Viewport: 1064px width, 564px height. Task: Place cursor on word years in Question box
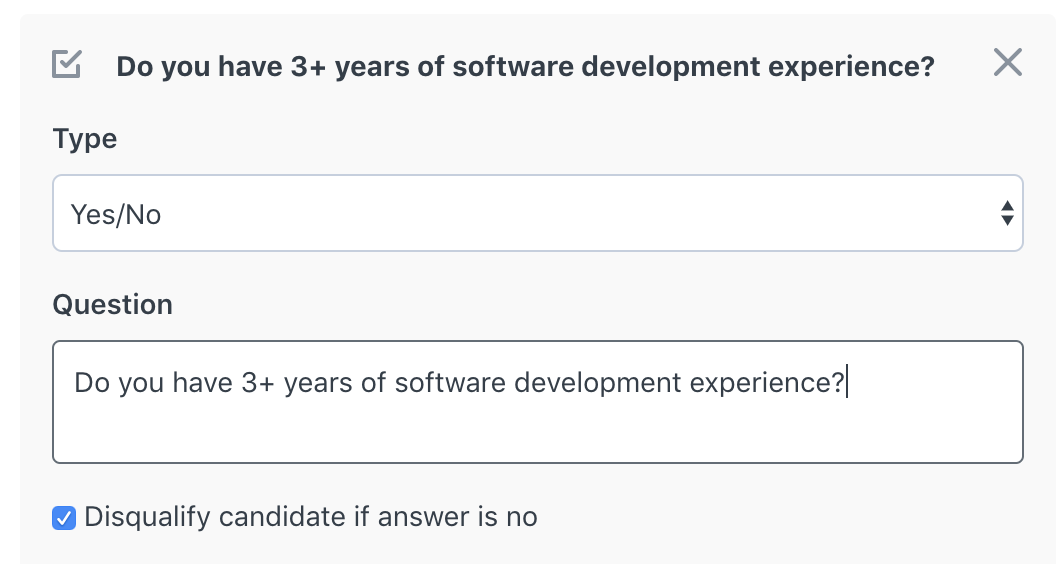(x=318, y=385)
